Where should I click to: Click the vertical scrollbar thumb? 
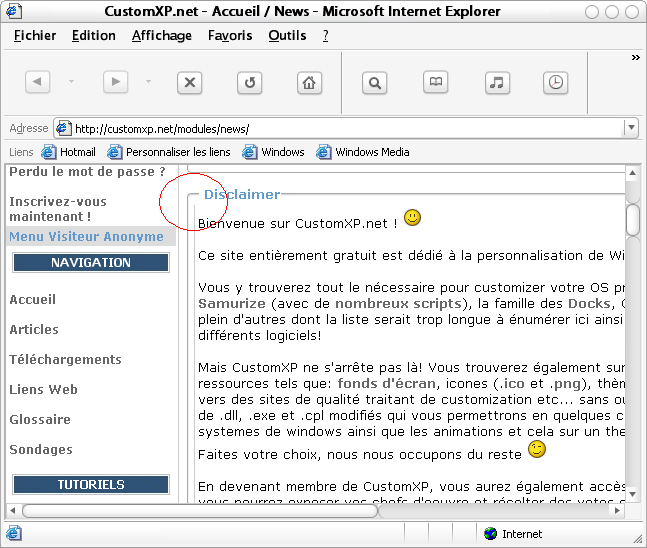(632, 220)
